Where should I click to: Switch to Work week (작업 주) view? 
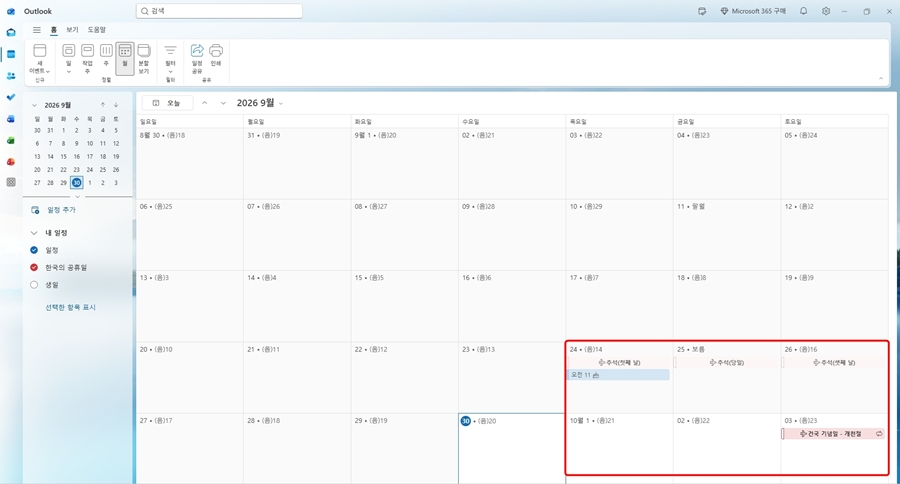click(x=87, y=59)
